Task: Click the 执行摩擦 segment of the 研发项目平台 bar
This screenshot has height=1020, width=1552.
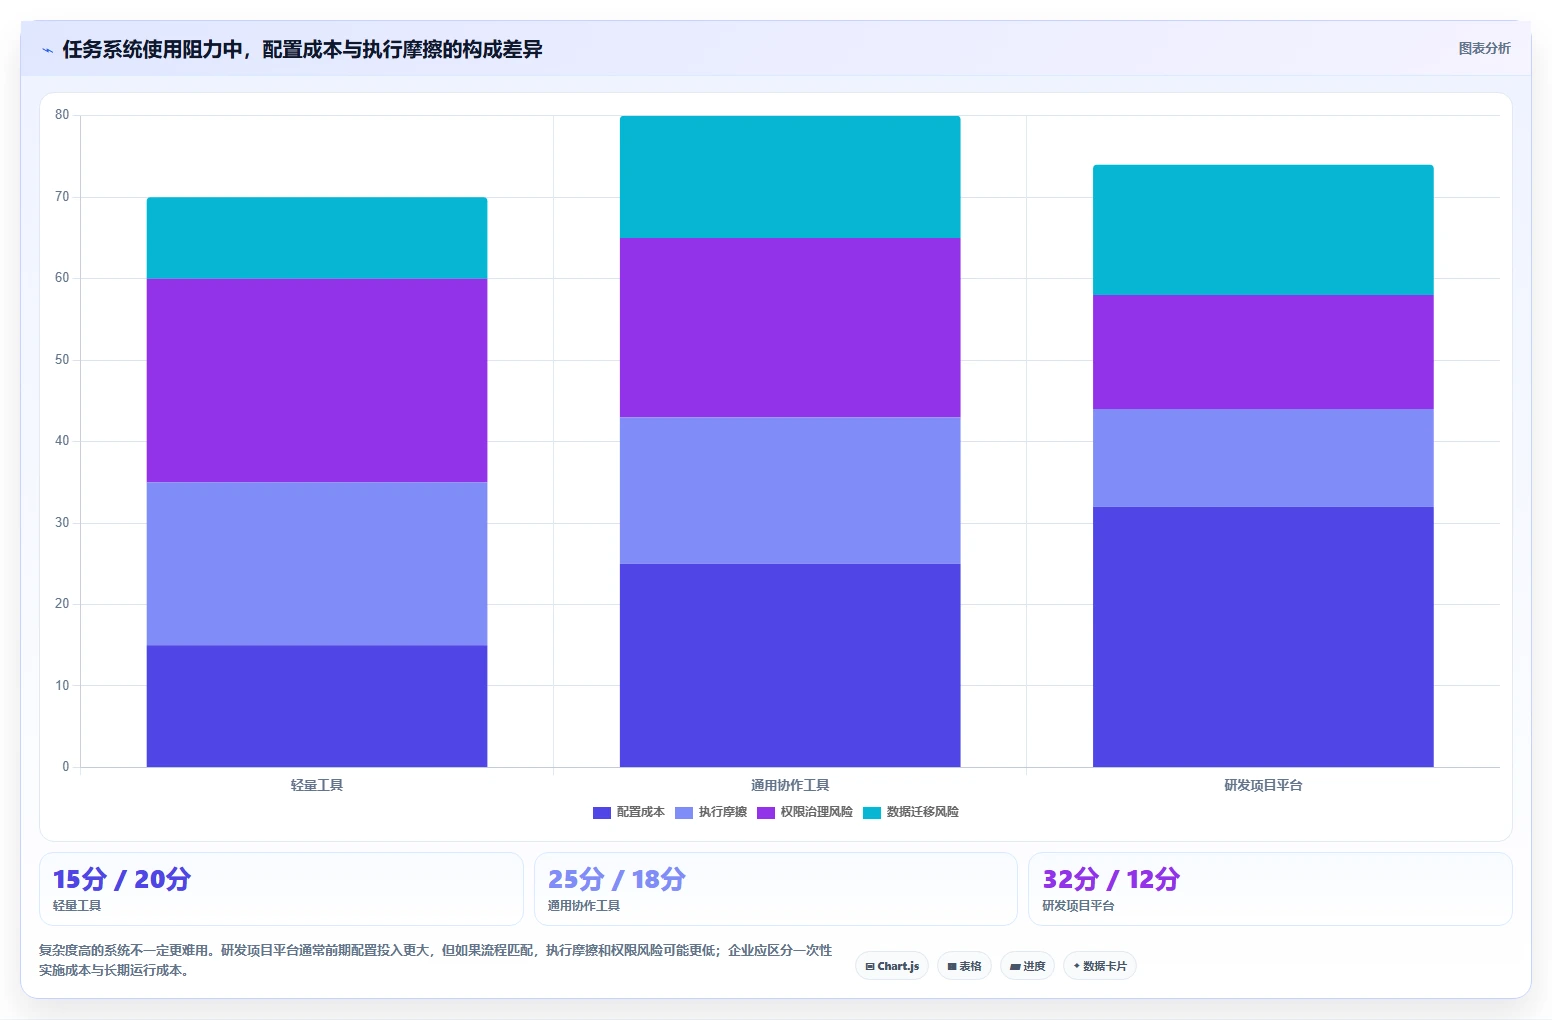Action: [1263, 458]
